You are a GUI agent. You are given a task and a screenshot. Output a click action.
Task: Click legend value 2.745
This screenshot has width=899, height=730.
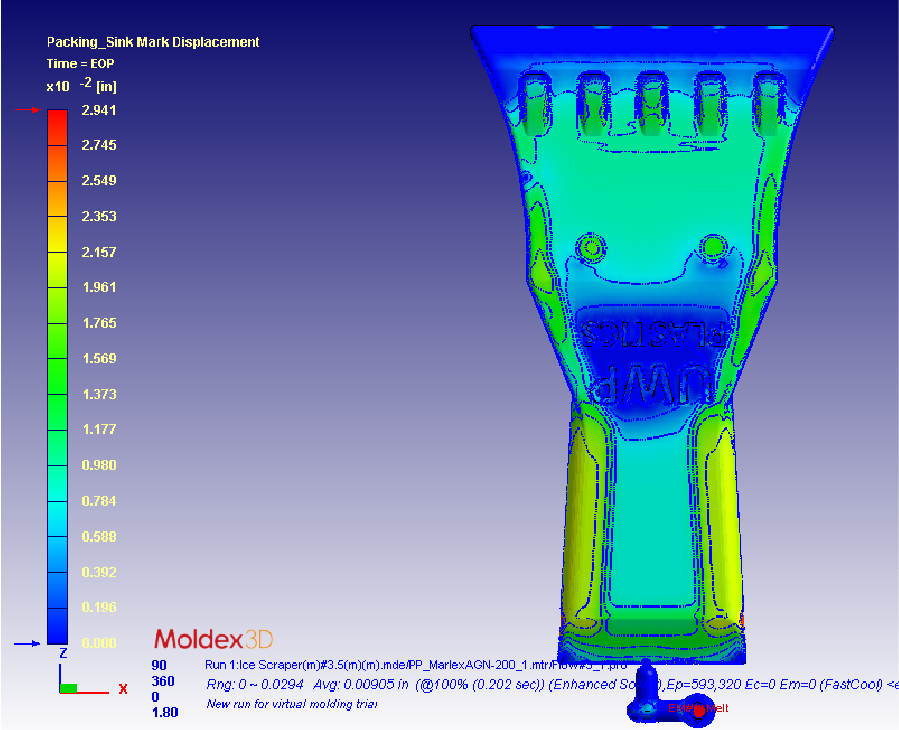tap(99, 145)
